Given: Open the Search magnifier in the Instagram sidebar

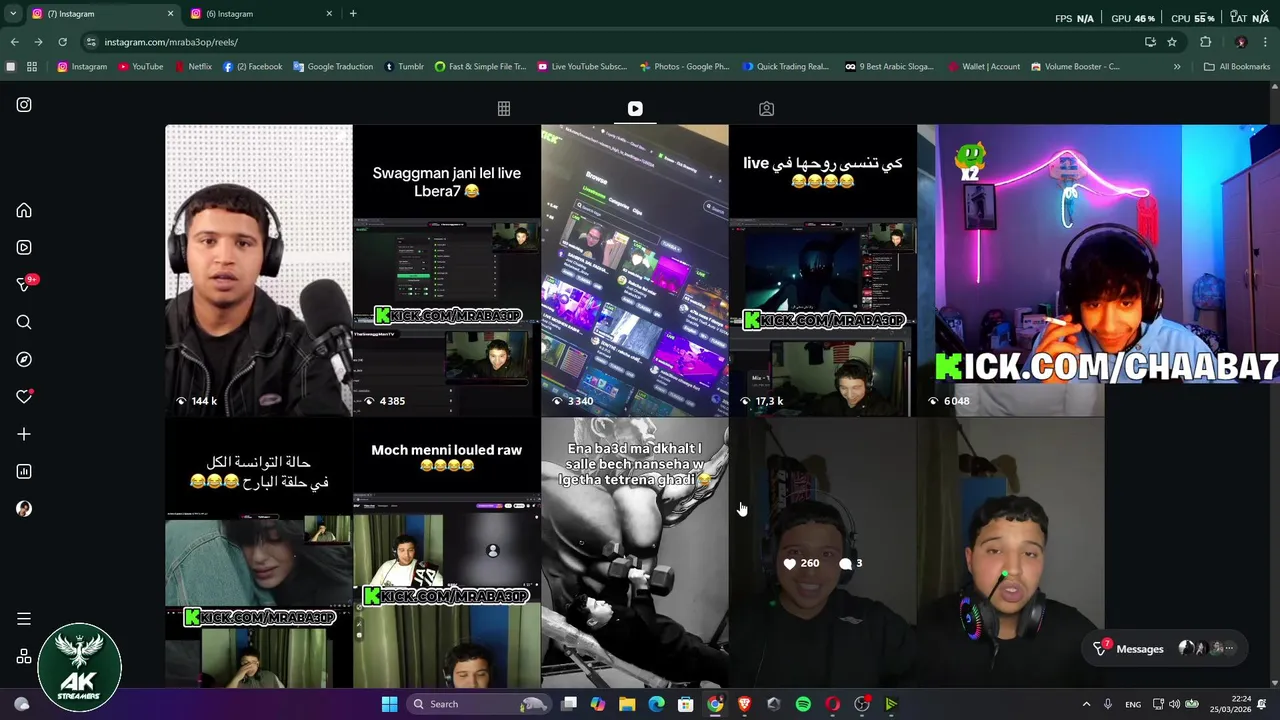Looking at the screenshot, I should pos(24,322).
